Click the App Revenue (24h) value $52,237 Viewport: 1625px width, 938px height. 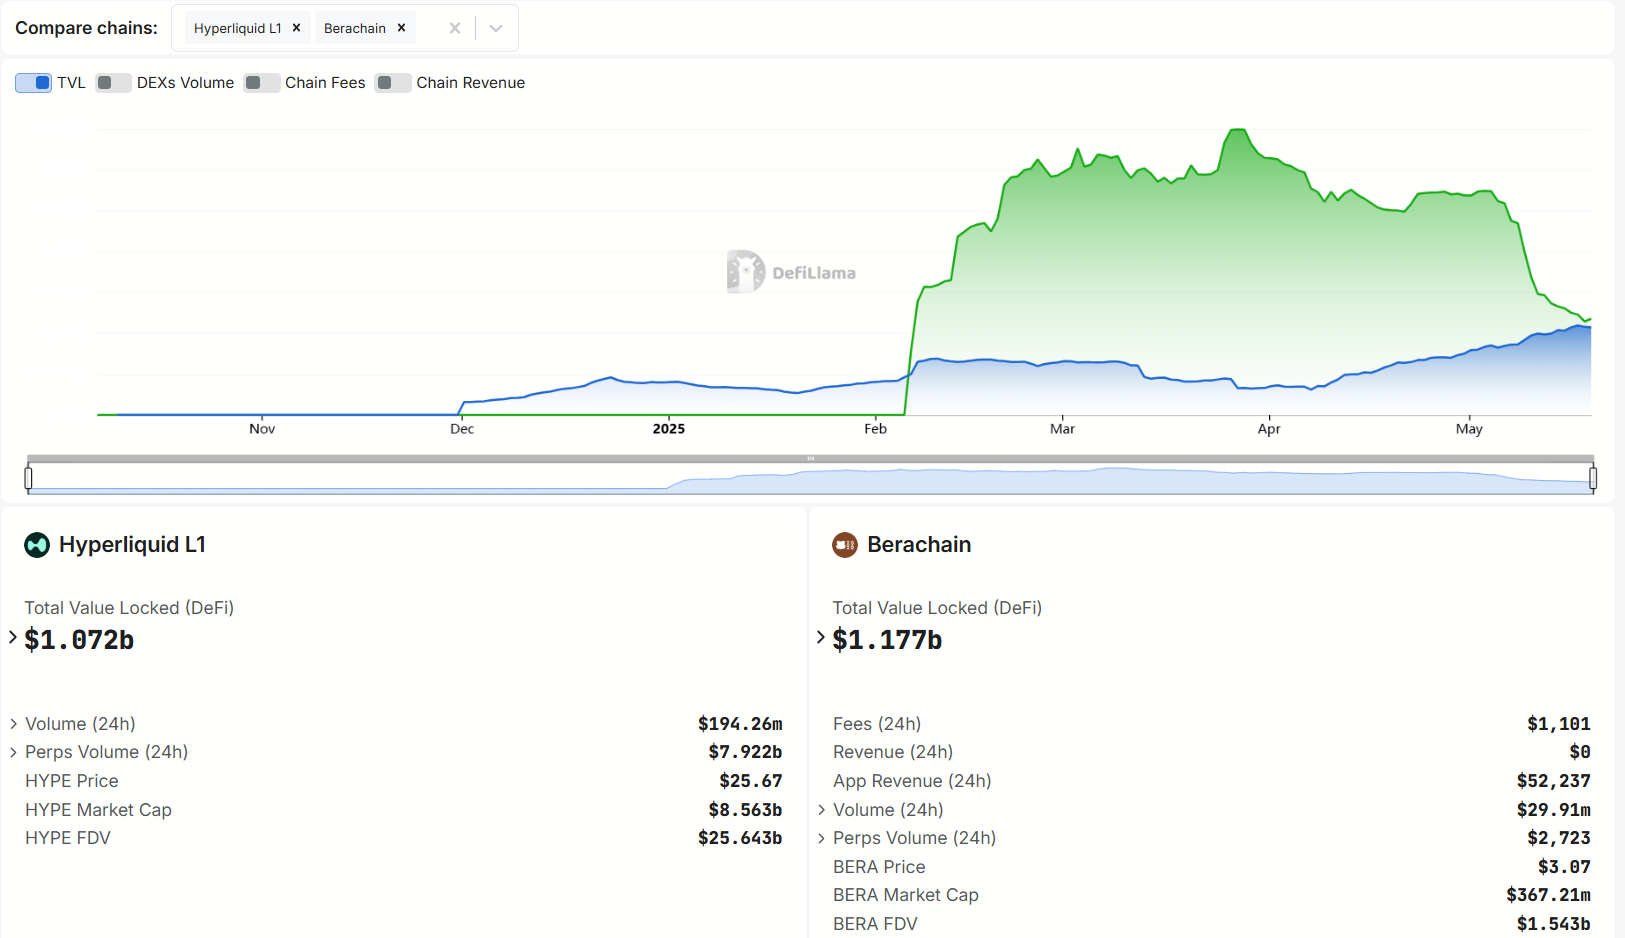point(1554,781)
